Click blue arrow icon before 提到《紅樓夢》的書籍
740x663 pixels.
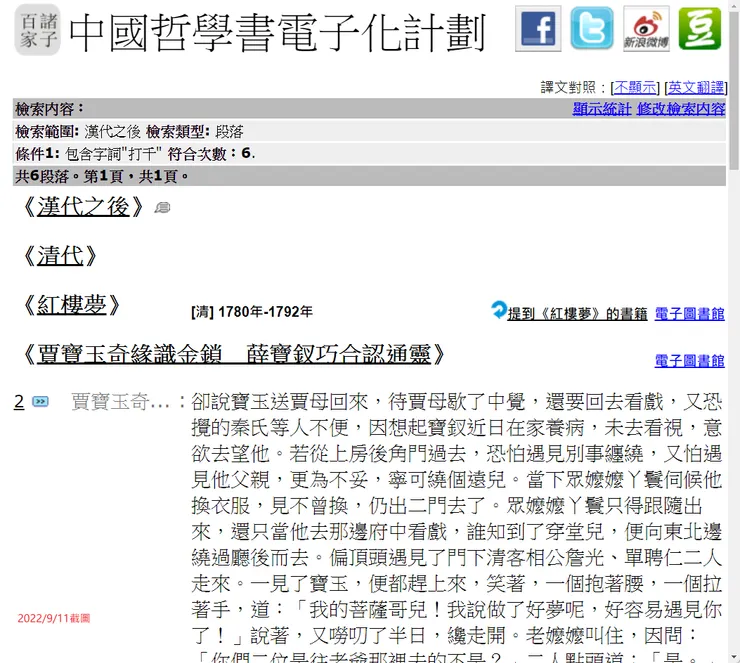pos(498,310)
